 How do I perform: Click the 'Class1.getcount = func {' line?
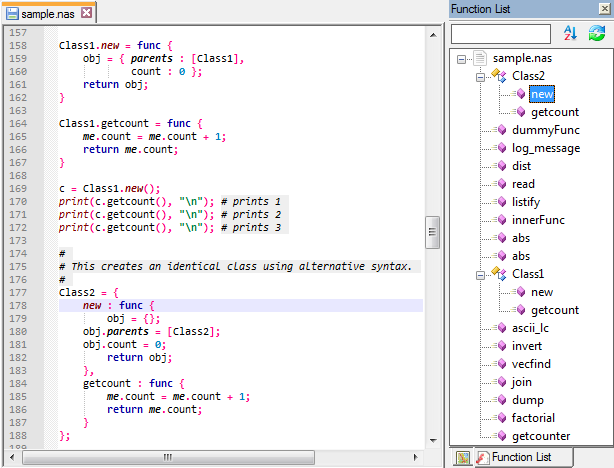point(131,123)
